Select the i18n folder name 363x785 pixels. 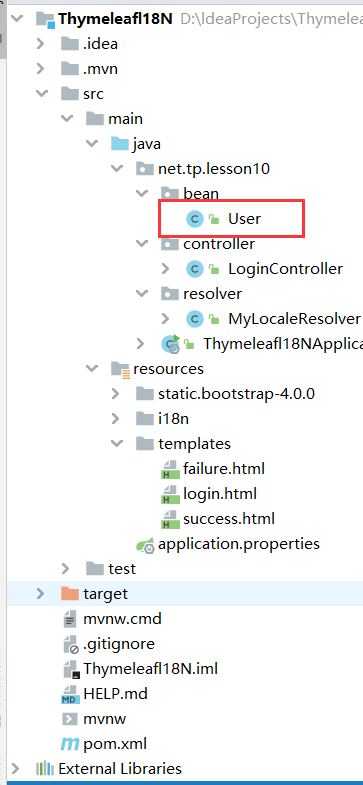point(173,419)
